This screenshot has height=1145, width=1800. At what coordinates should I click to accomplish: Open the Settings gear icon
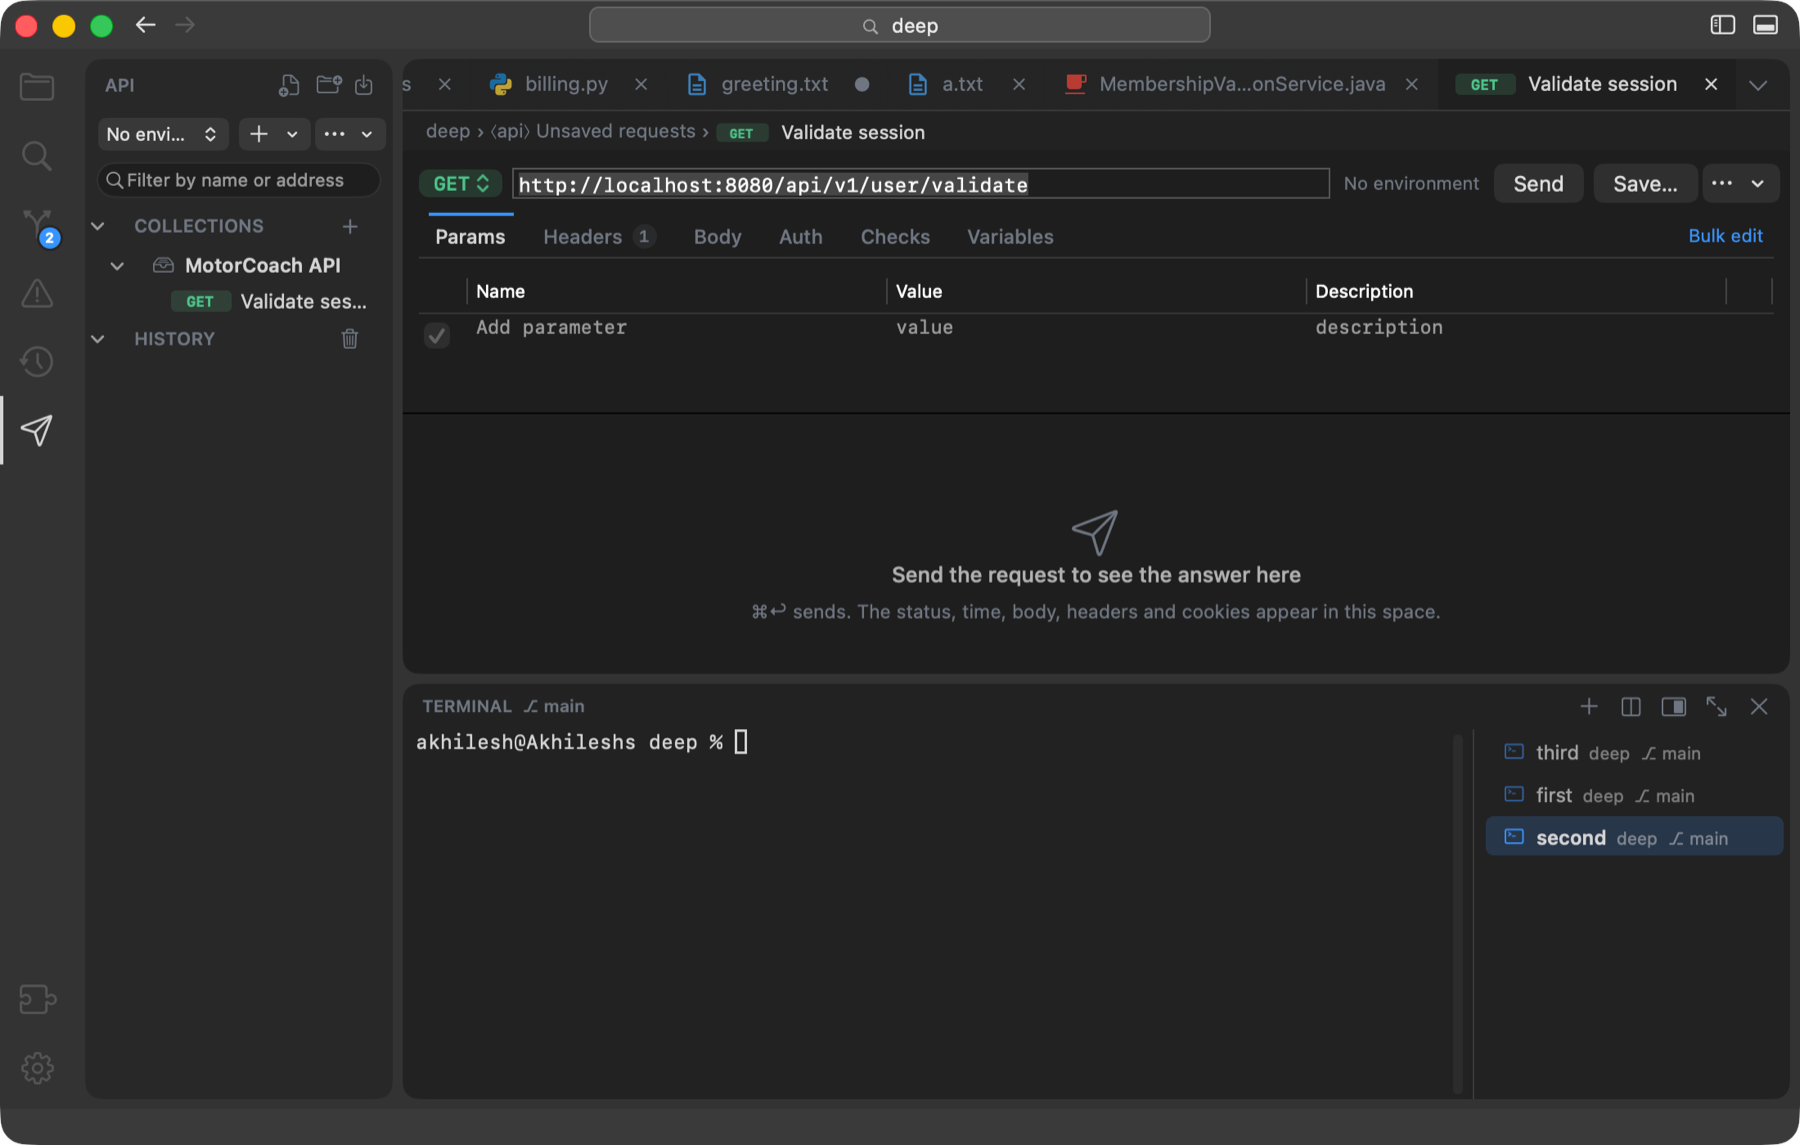37,1067
